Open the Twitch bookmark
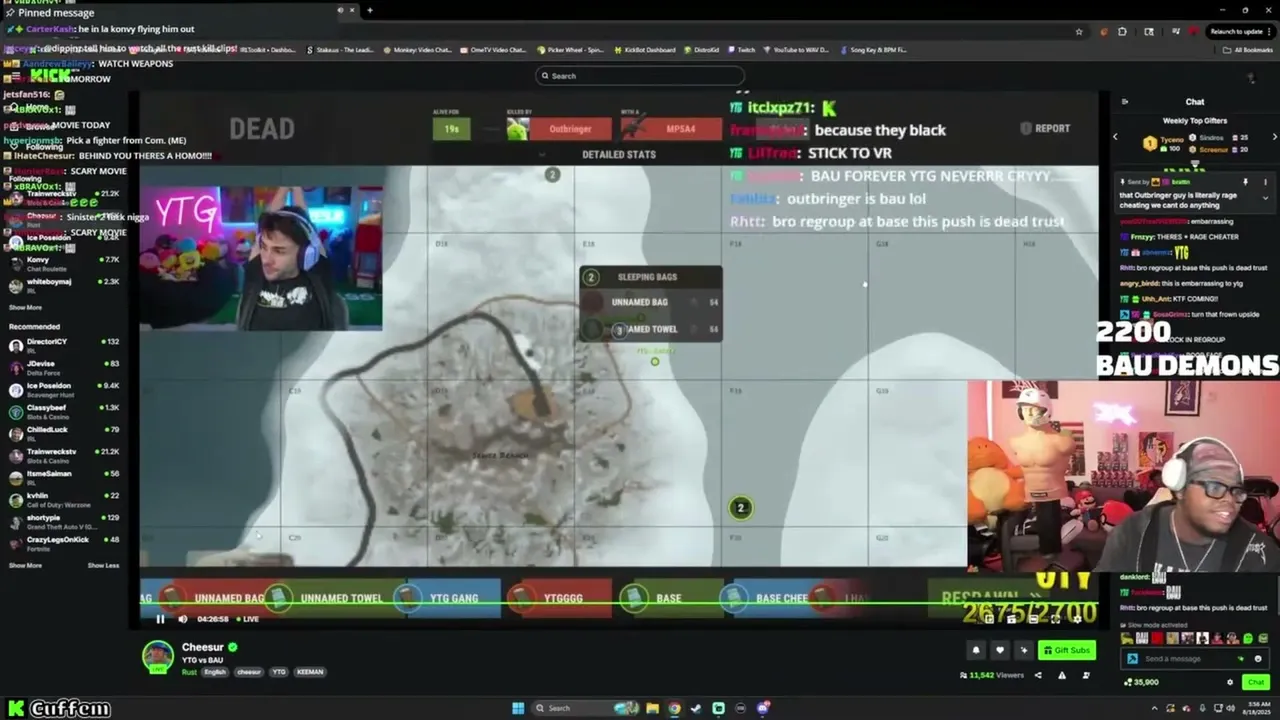 coord(742,50)
